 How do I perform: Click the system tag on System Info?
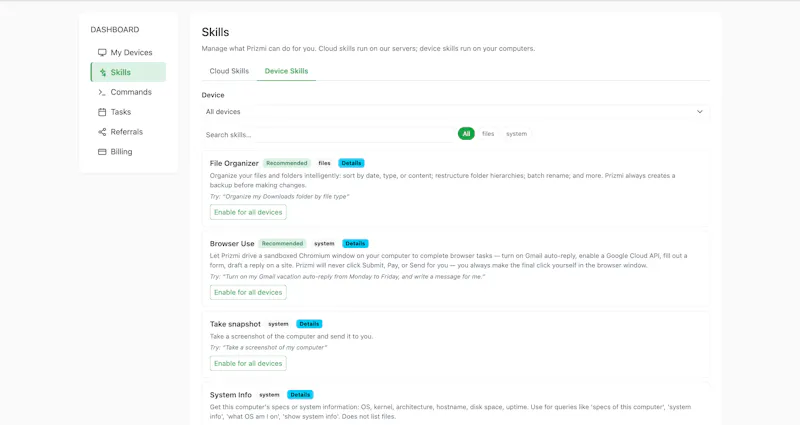[x=269, y=395]
